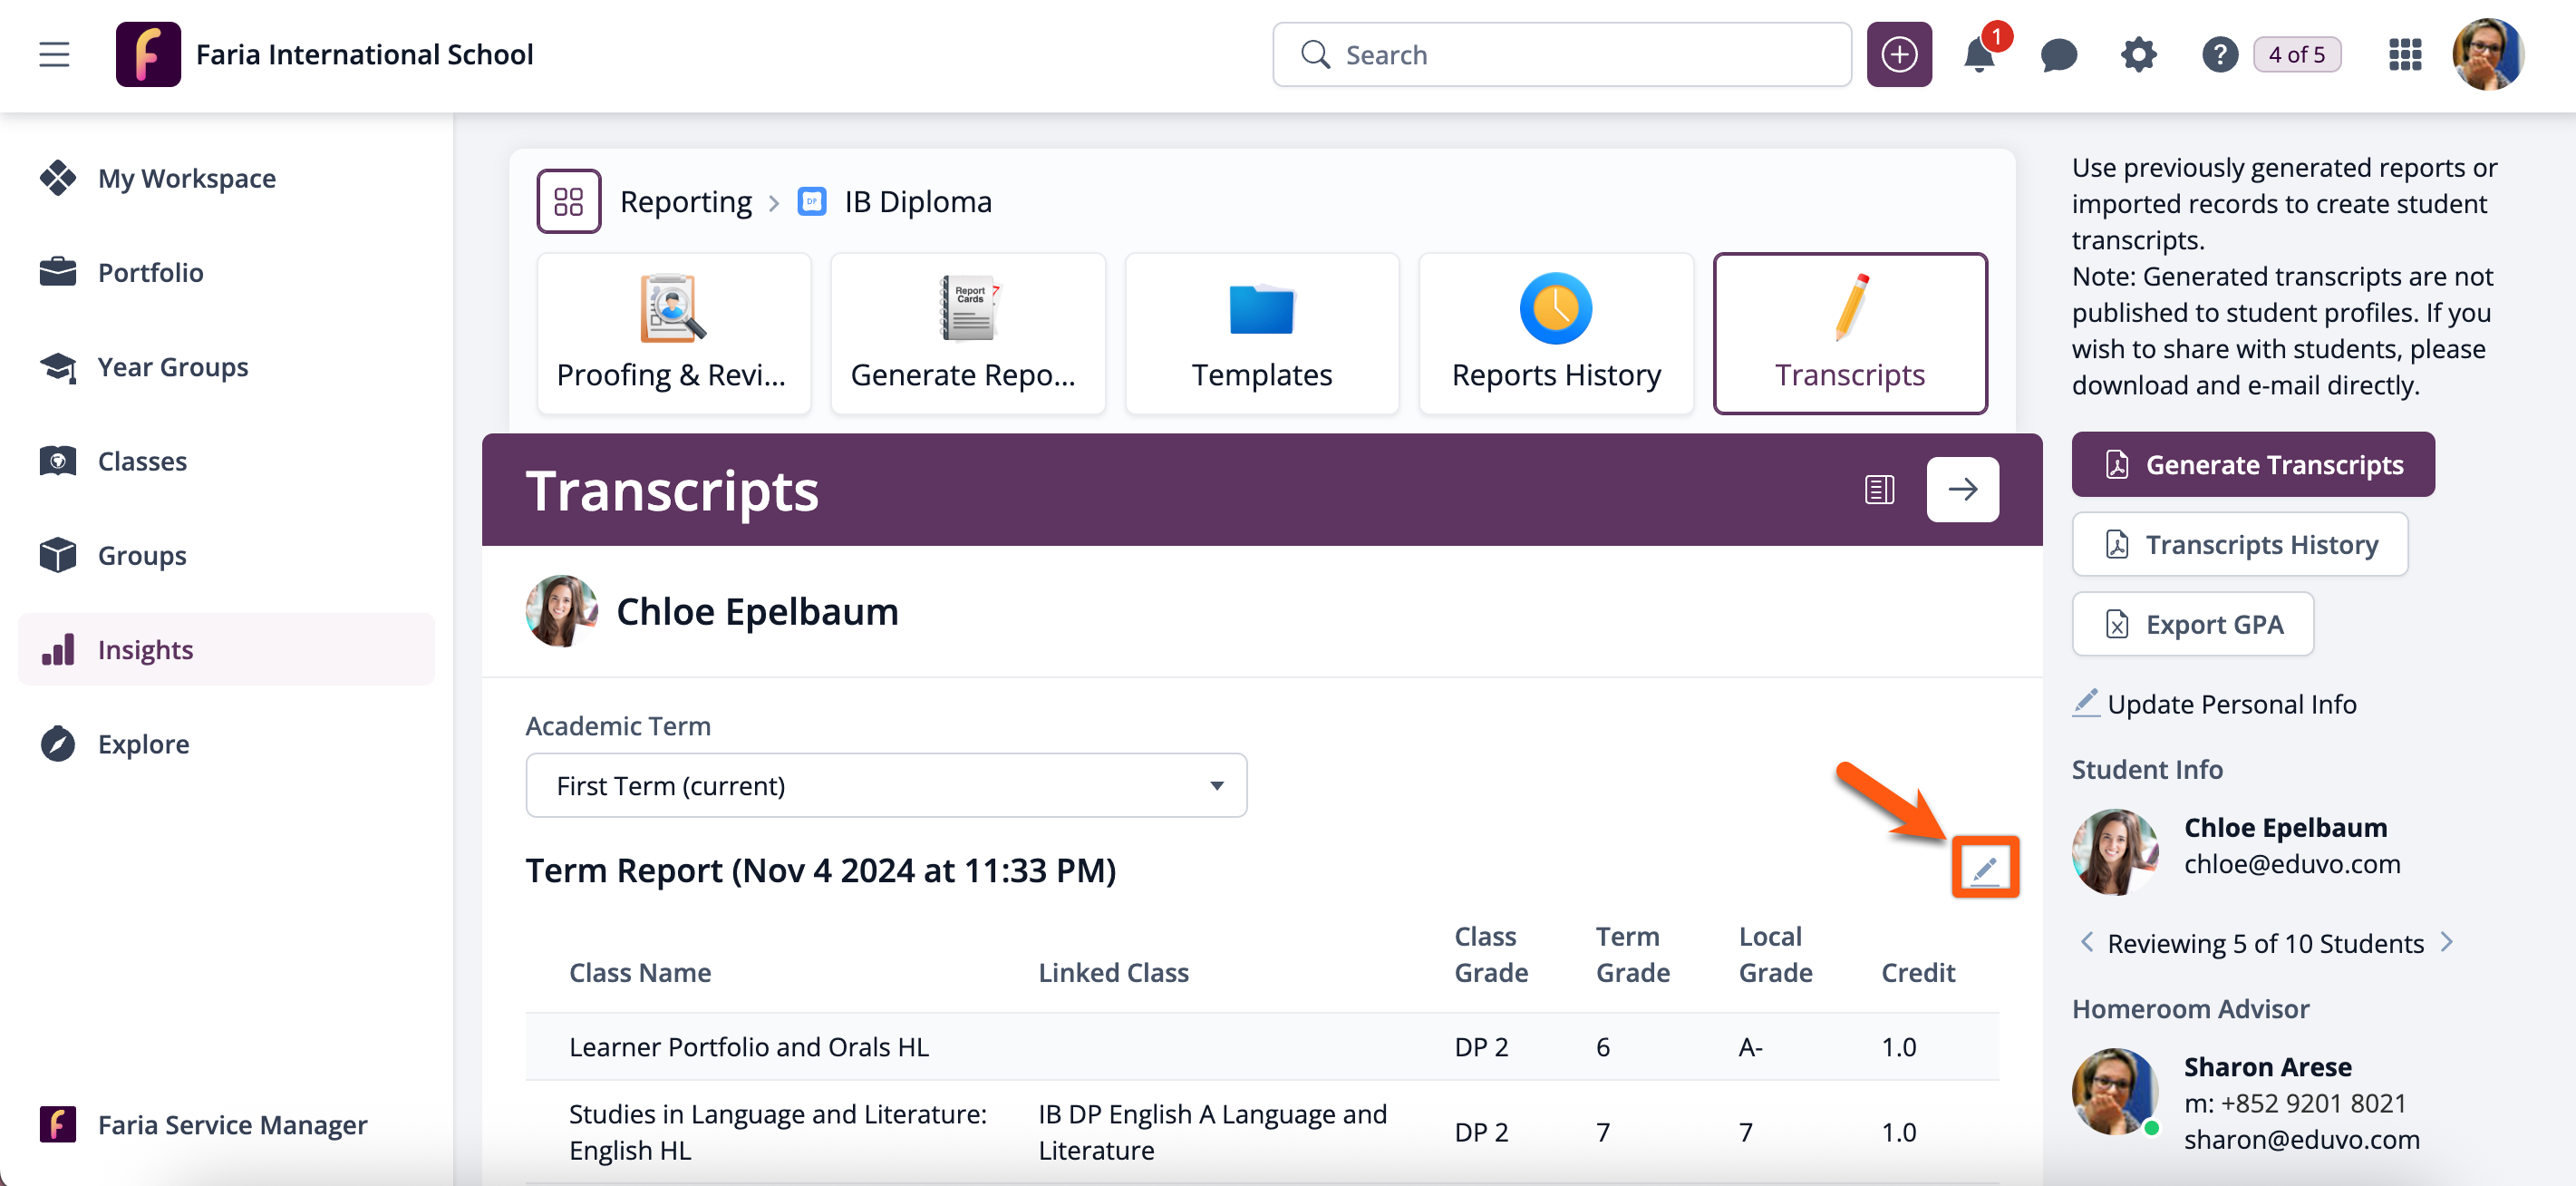Go to previous student with left chevron

[2087, 942]
